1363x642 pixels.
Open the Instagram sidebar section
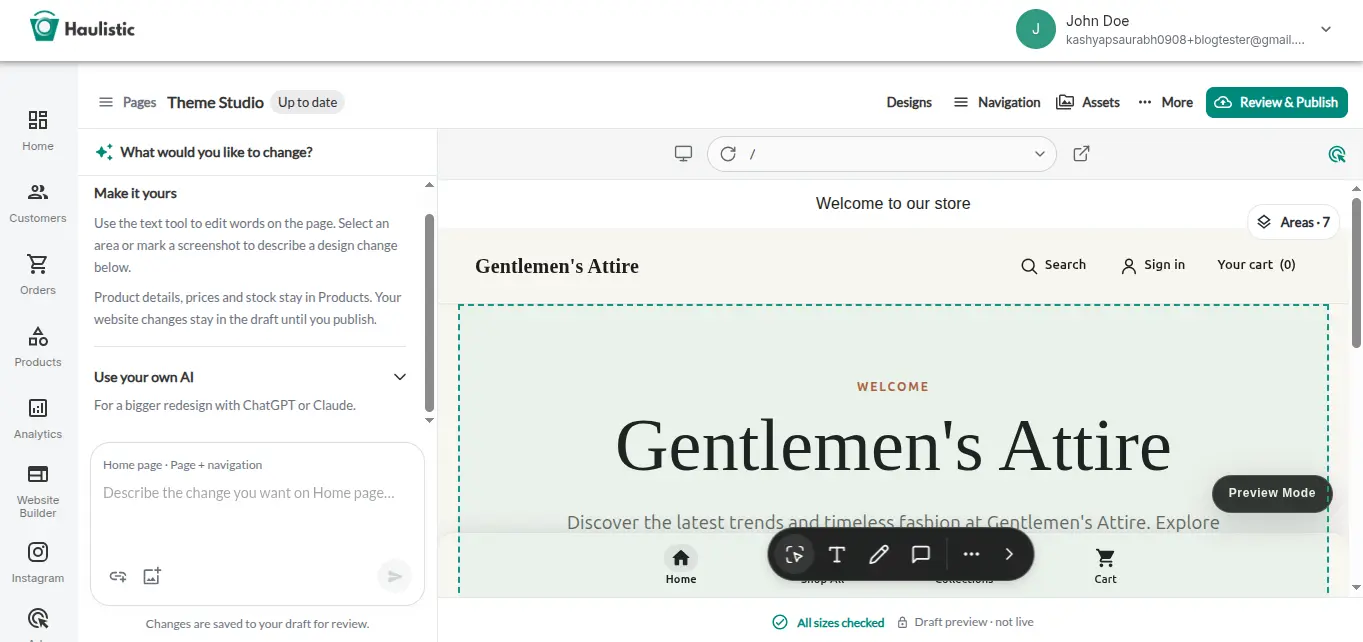pos(38,563)
